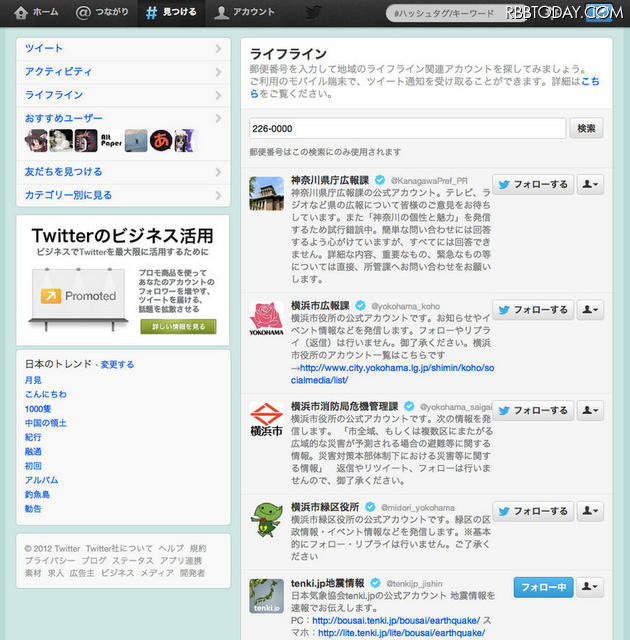Click the tenki.jp map avatar
The height and width of the screenshot is (640, 630).
[266, 596]
